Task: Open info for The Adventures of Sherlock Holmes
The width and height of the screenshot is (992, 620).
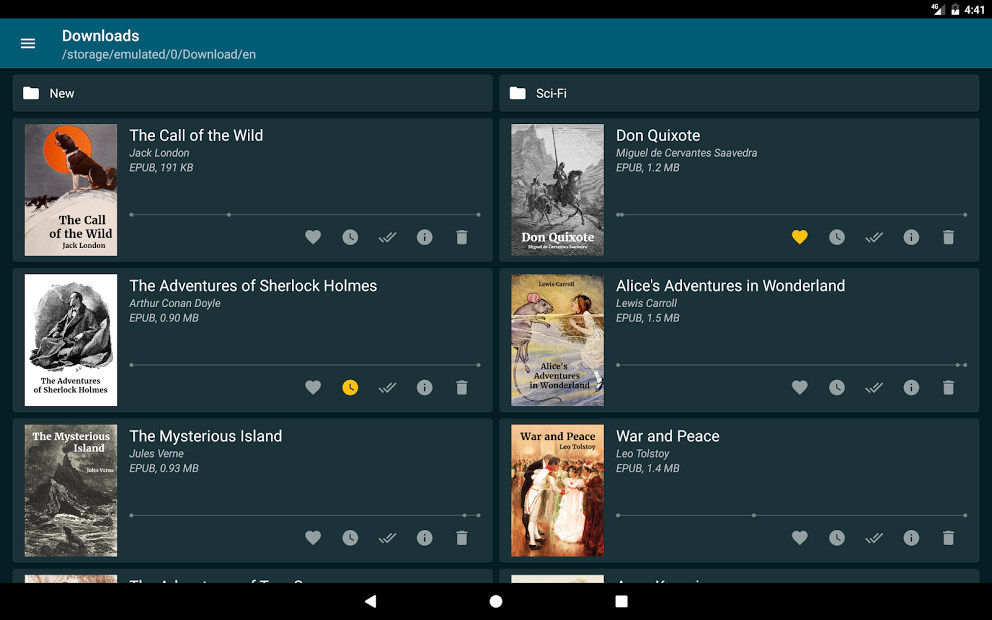Action: 424,387
